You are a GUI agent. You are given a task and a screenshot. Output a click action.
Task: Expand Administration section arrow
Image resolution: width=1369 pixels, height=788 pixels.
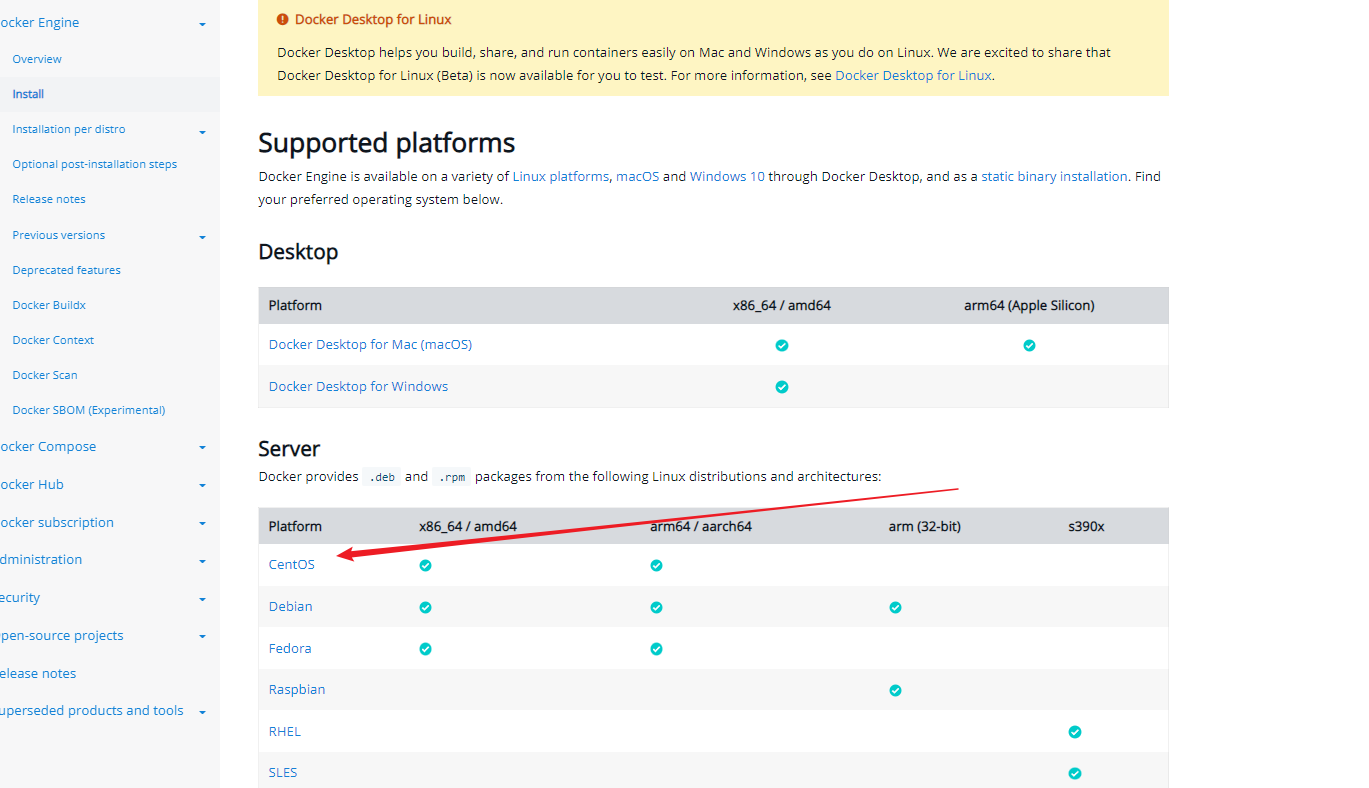[203, 561]
